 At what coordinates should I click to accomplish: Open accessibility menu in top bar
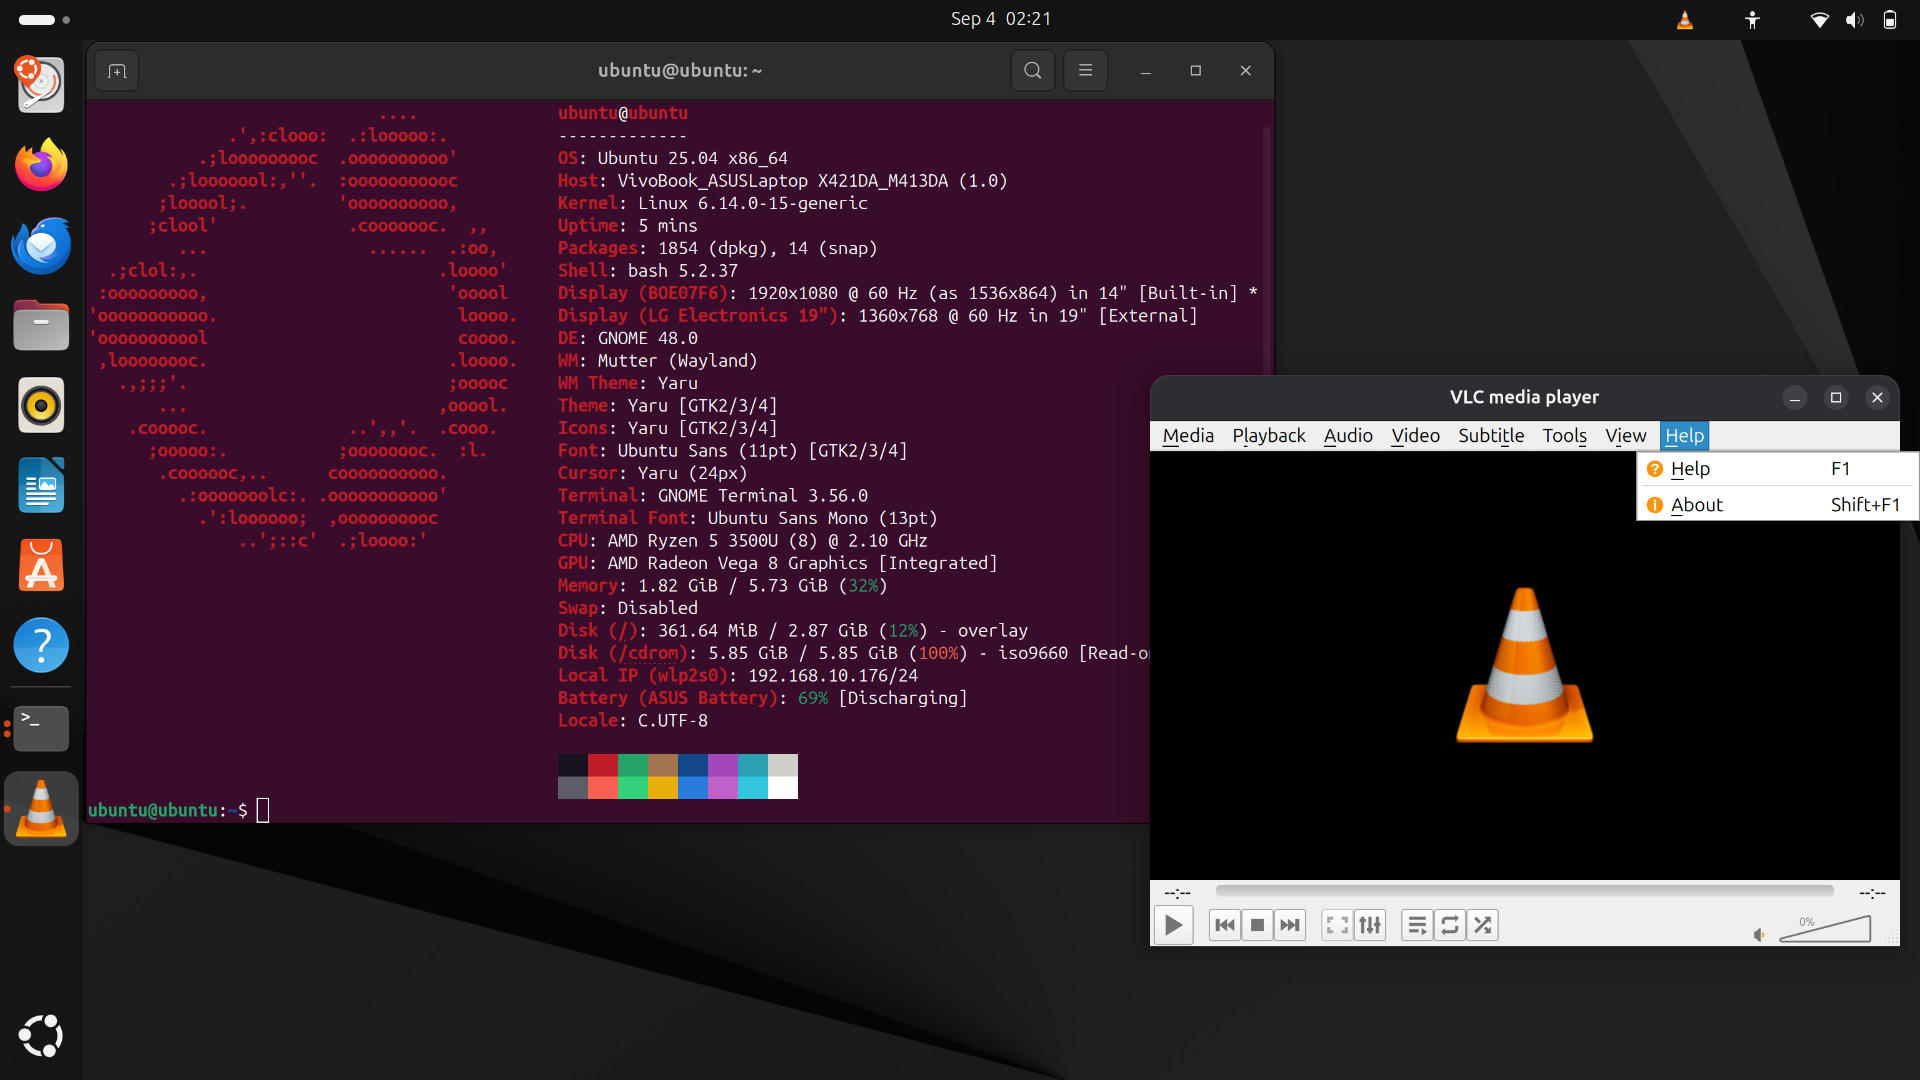tap(1752, 20)
